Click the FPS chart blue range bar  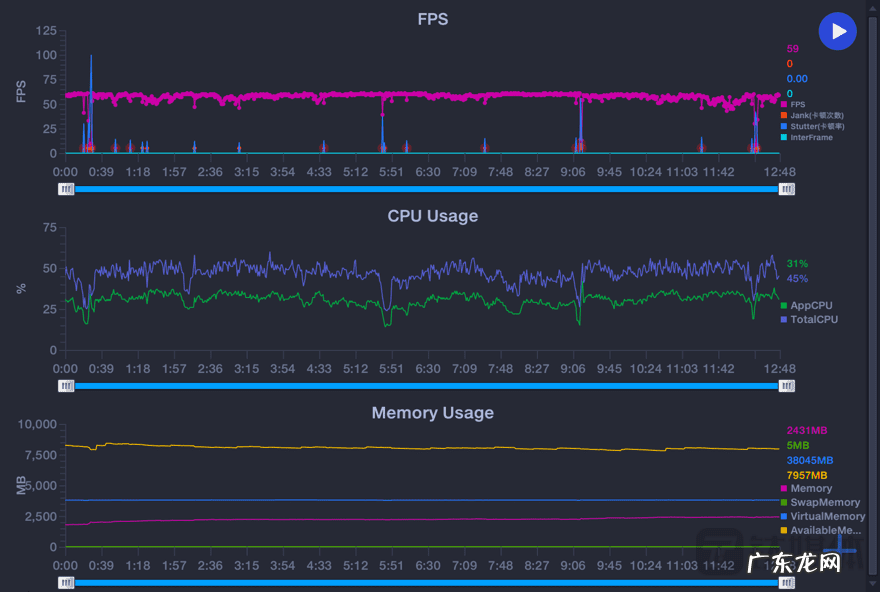427,189
